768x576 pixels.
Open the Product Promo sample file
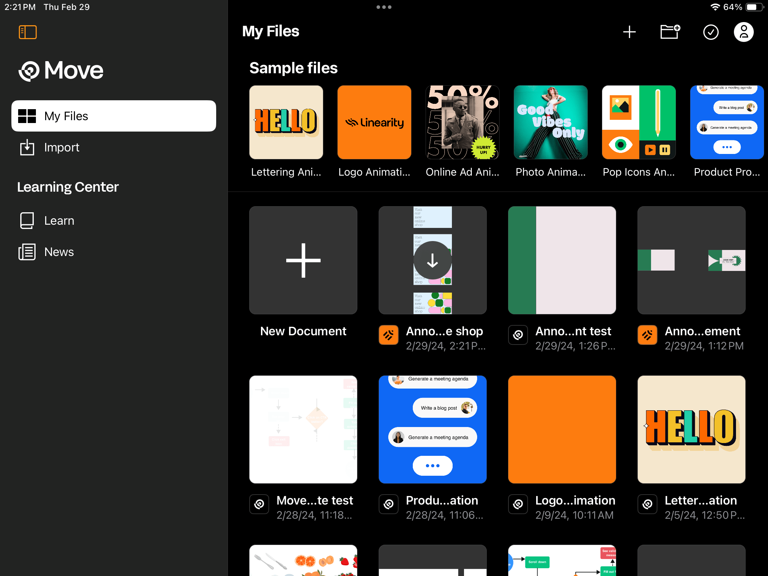(x=727, y=122)
